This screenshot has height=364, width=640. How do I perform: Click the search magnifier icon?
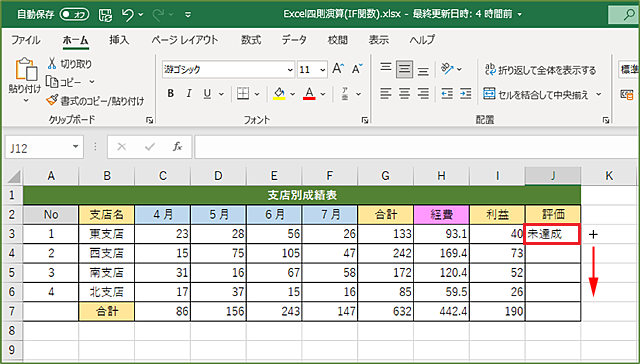[629, 15]
